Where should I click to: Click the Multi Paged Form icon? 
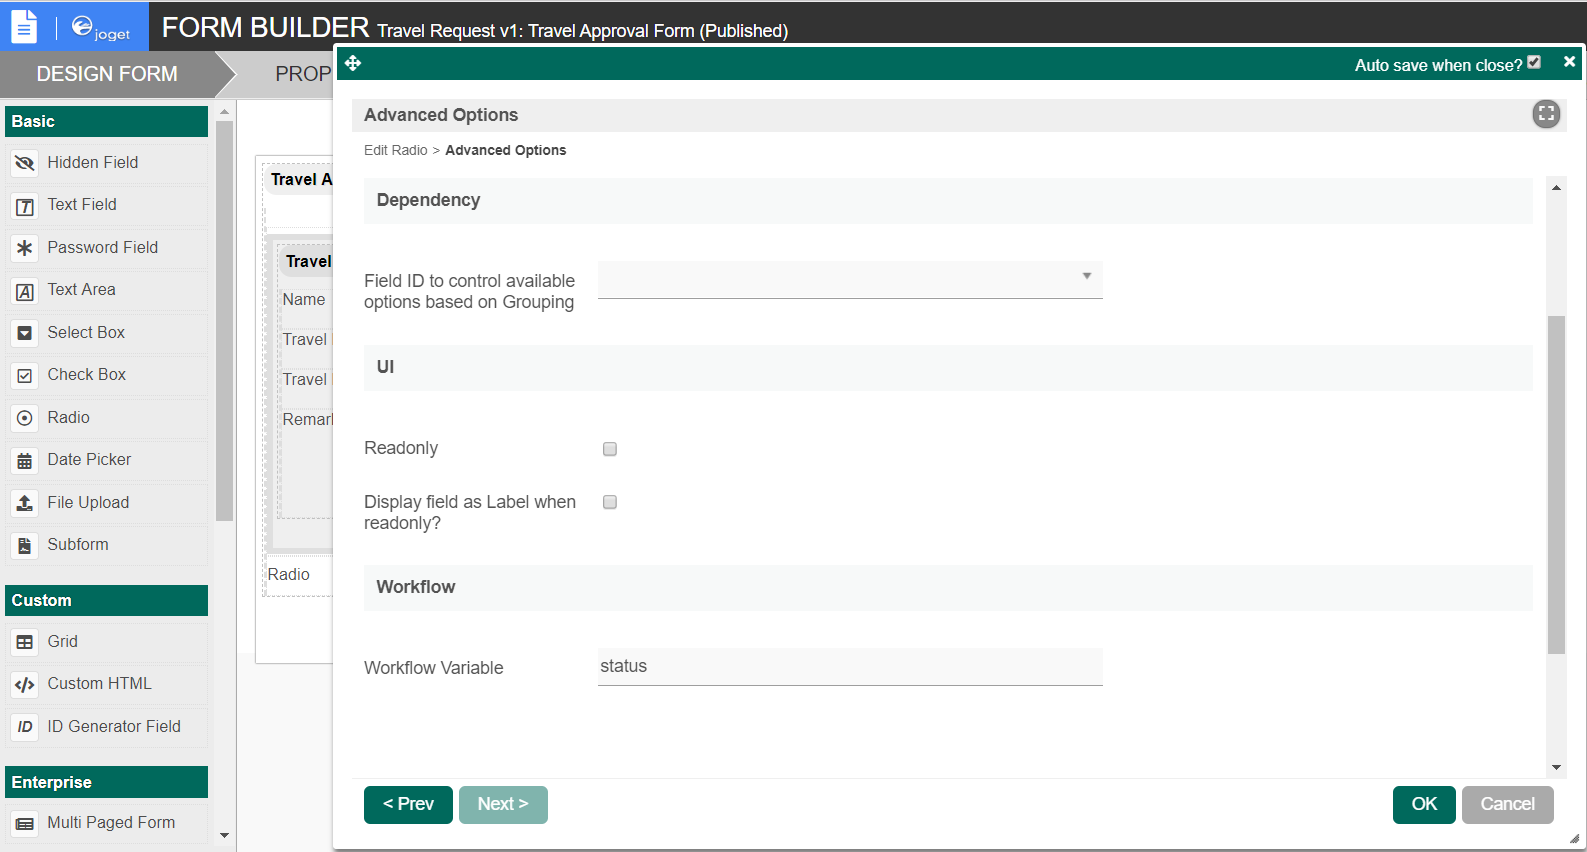(x=25, y=824)
